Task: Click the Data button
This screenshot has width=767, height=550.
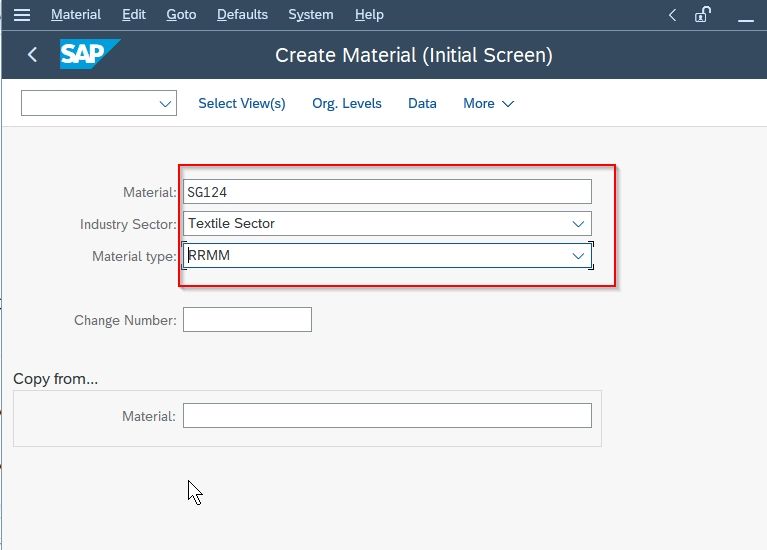Action: coord(422,104)
